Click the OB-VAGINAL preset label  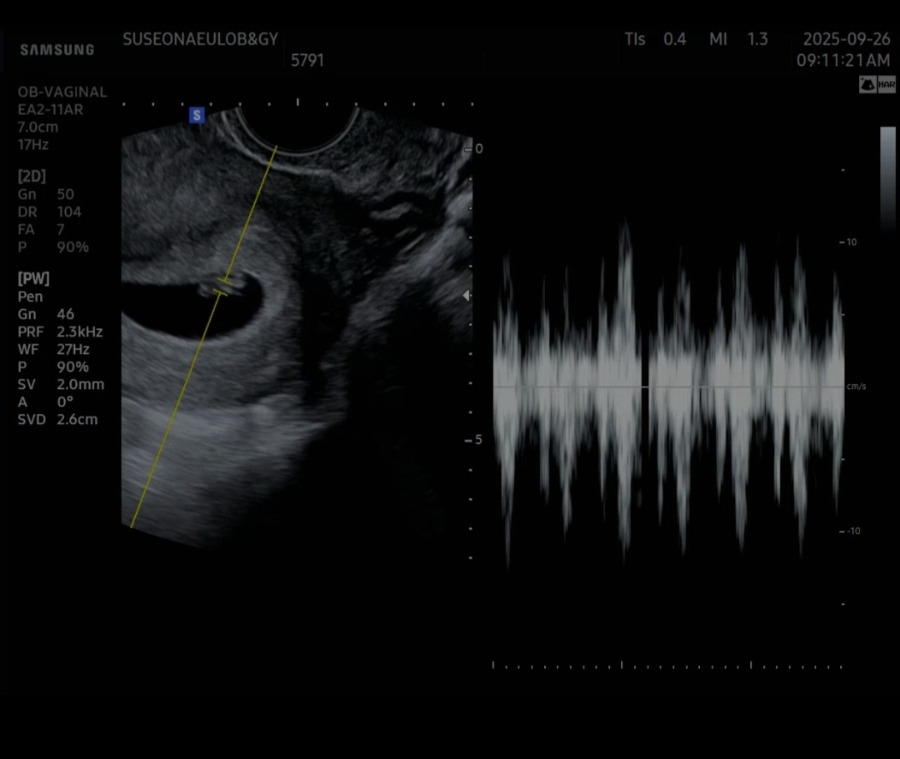point(62,92)
